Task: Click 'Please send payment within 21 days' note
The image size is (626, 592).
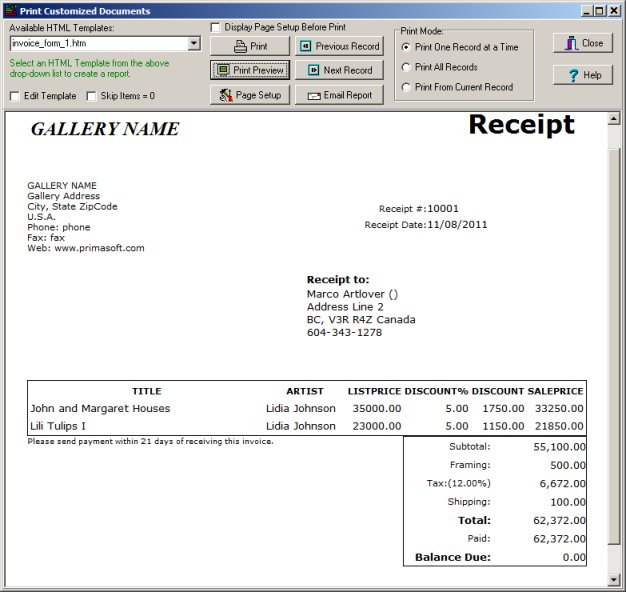Action: [x=151, y=442]
